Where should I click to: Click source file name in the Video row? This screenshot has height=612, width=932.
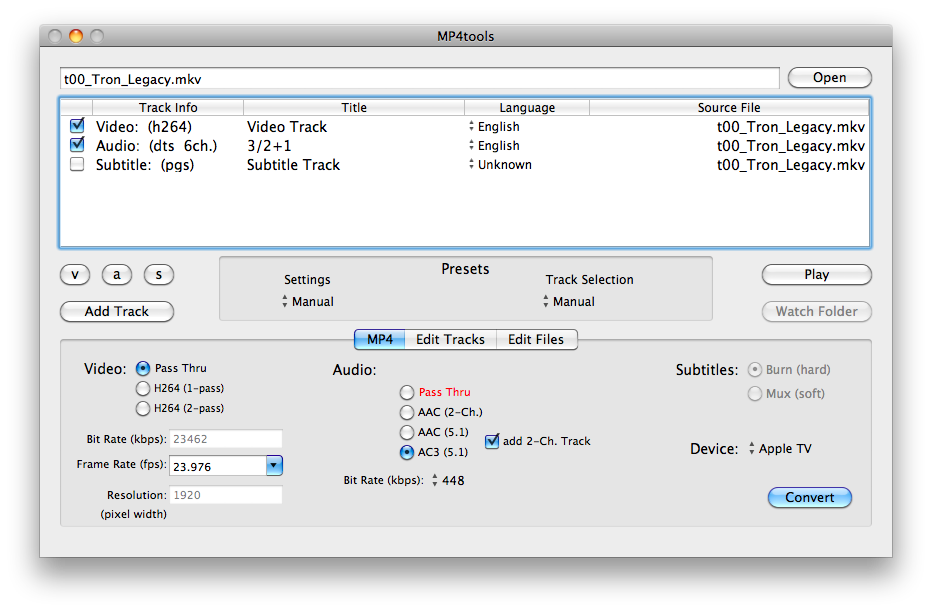(x=791, y=127)
